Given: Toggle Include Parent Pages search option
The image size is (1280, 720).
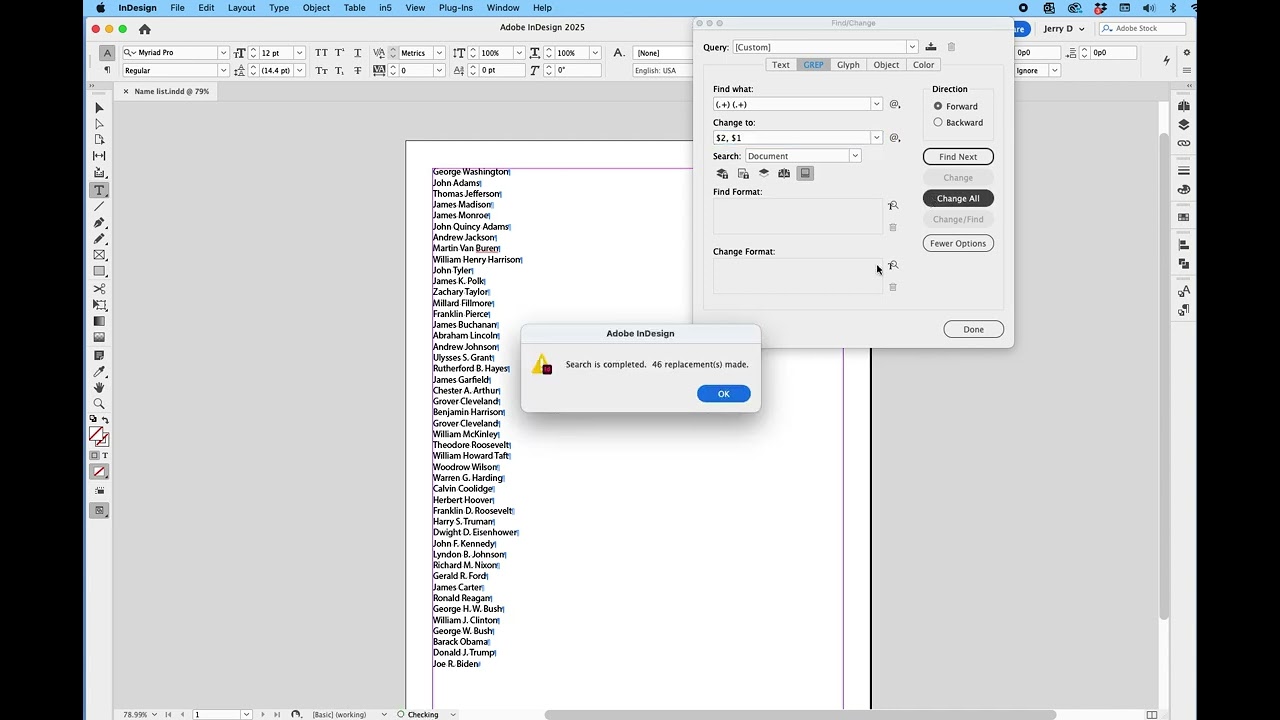Looking at the screenshot, I should click(x=784, y=174).
